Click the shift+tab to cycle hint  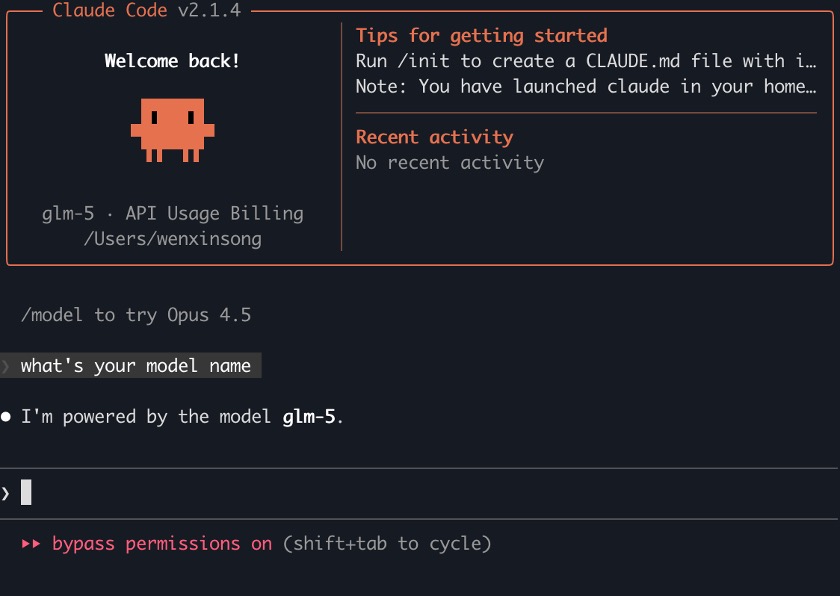pyautogui.click(x=387, y=544)
